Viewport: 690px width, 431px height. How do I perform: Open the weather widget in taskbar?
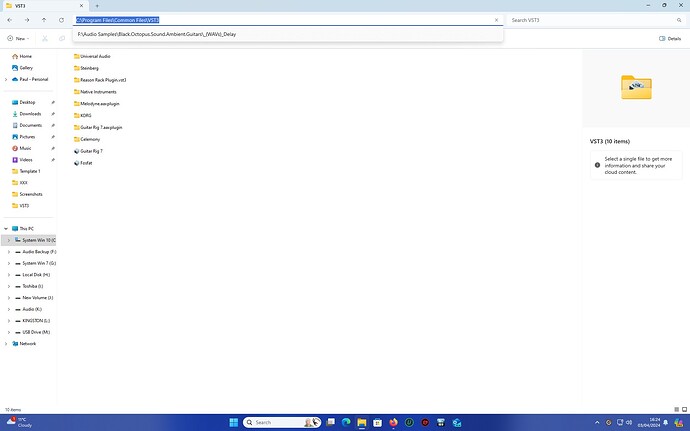click(19, 423)
